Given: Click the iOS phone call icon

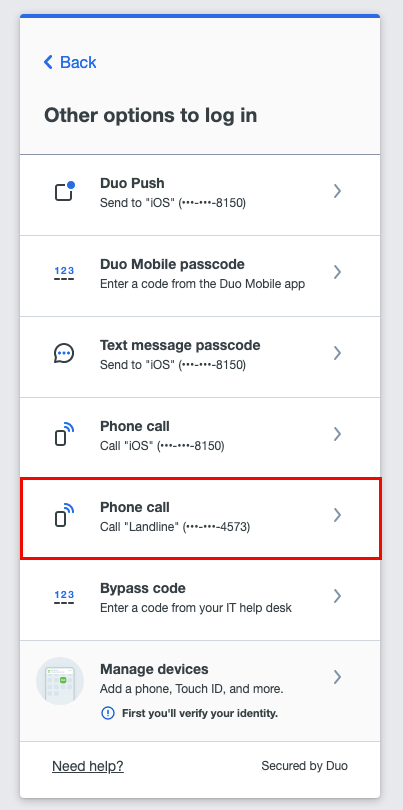Looking at the screenshot, I should (x=64, y=434).
